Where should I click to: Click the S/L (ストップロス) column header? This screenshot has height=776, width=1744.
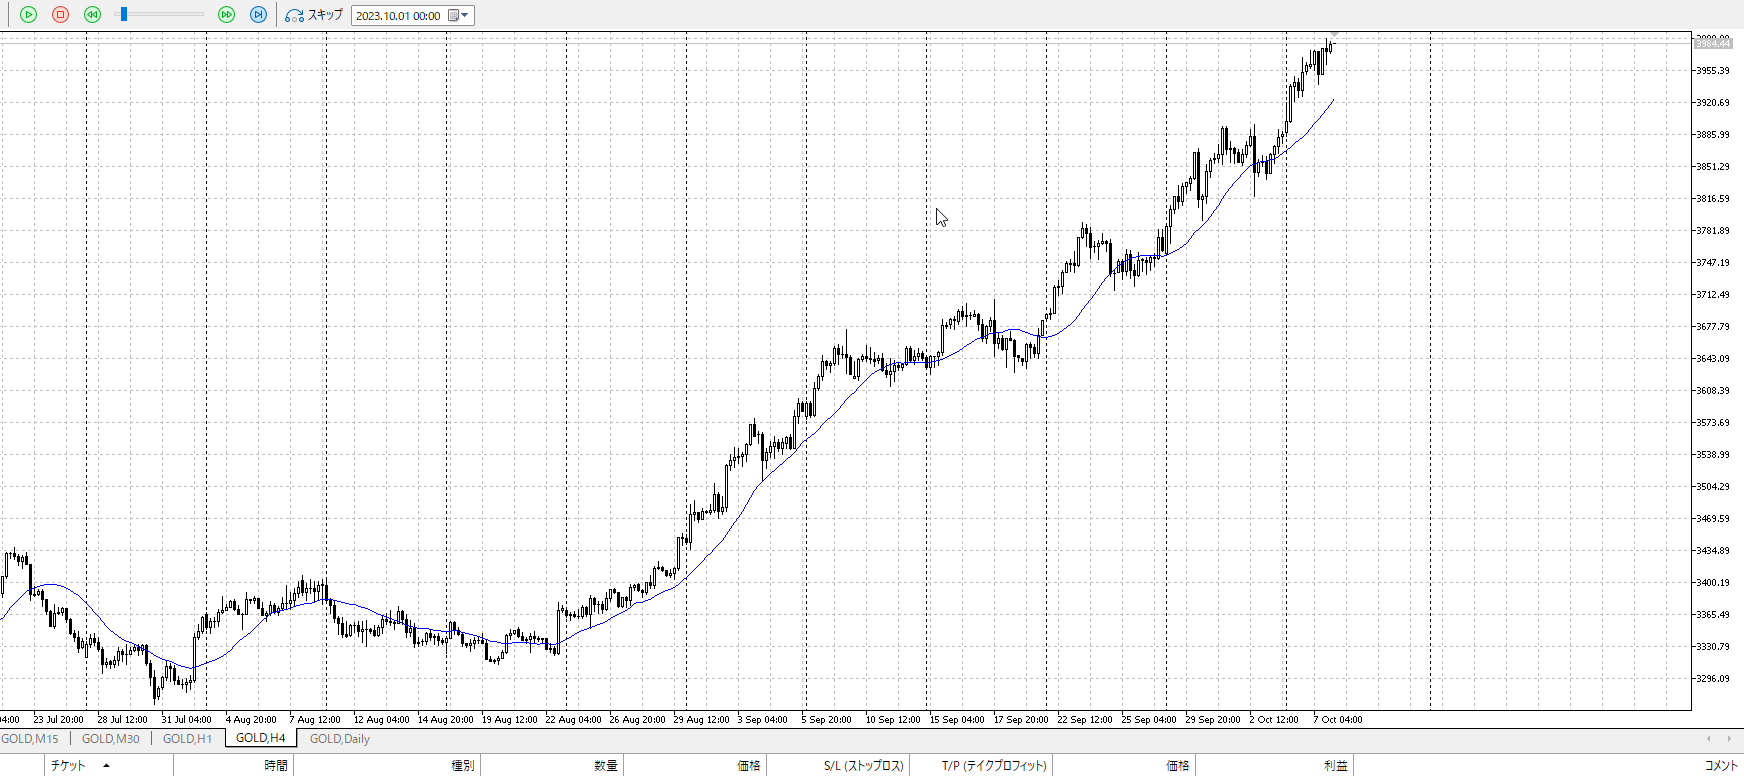point(863,766)
